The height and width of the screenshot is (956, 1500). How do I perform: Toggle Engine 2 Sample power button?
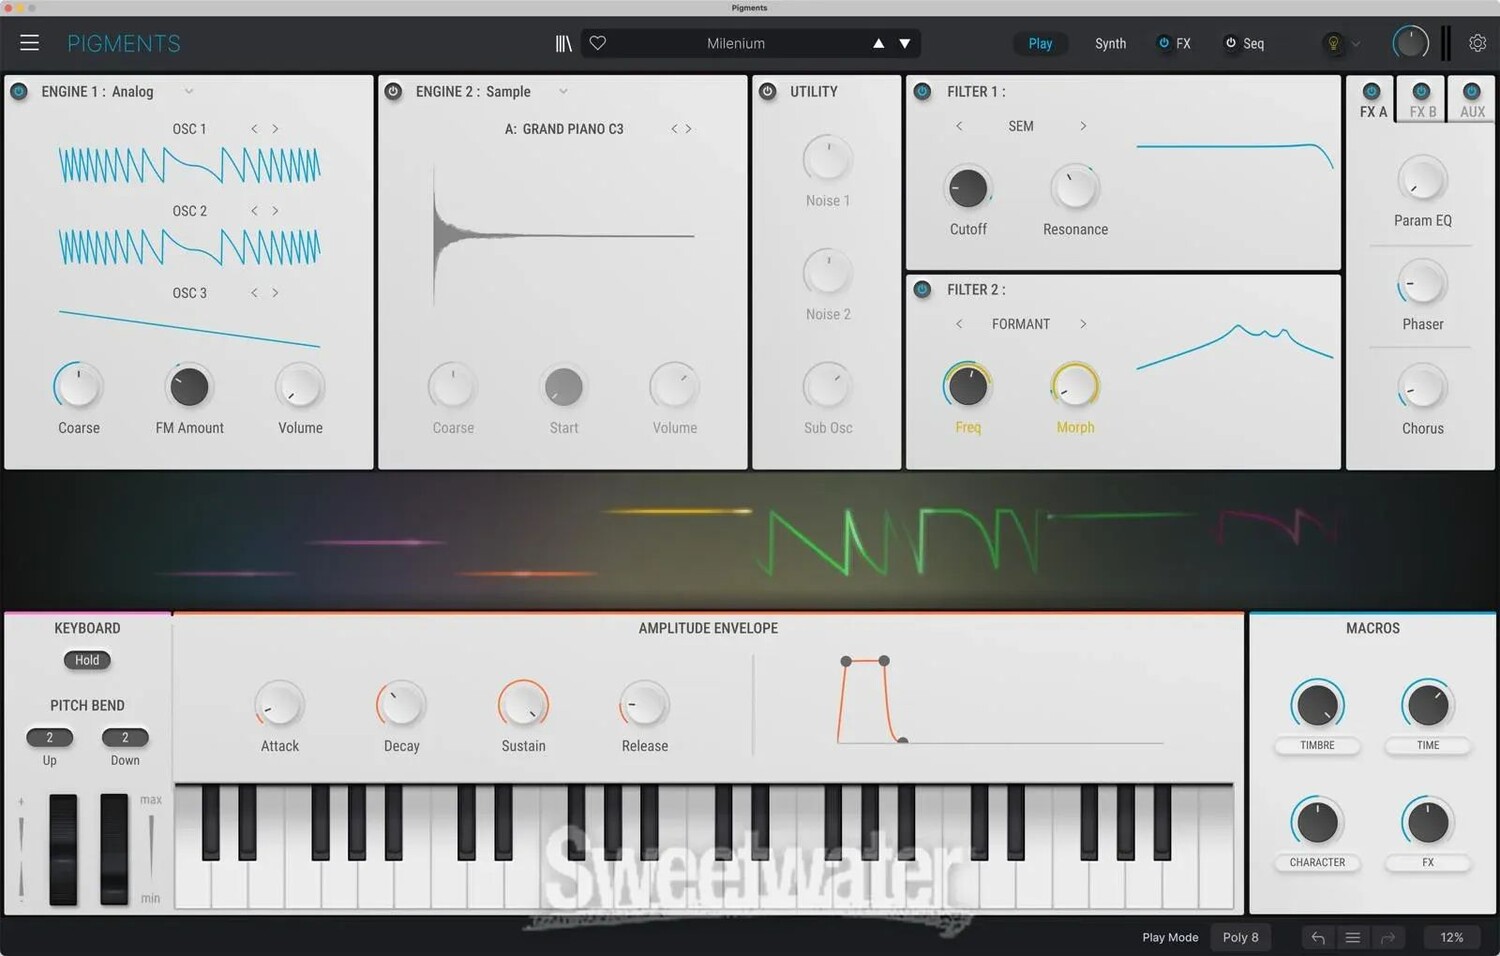393,91
